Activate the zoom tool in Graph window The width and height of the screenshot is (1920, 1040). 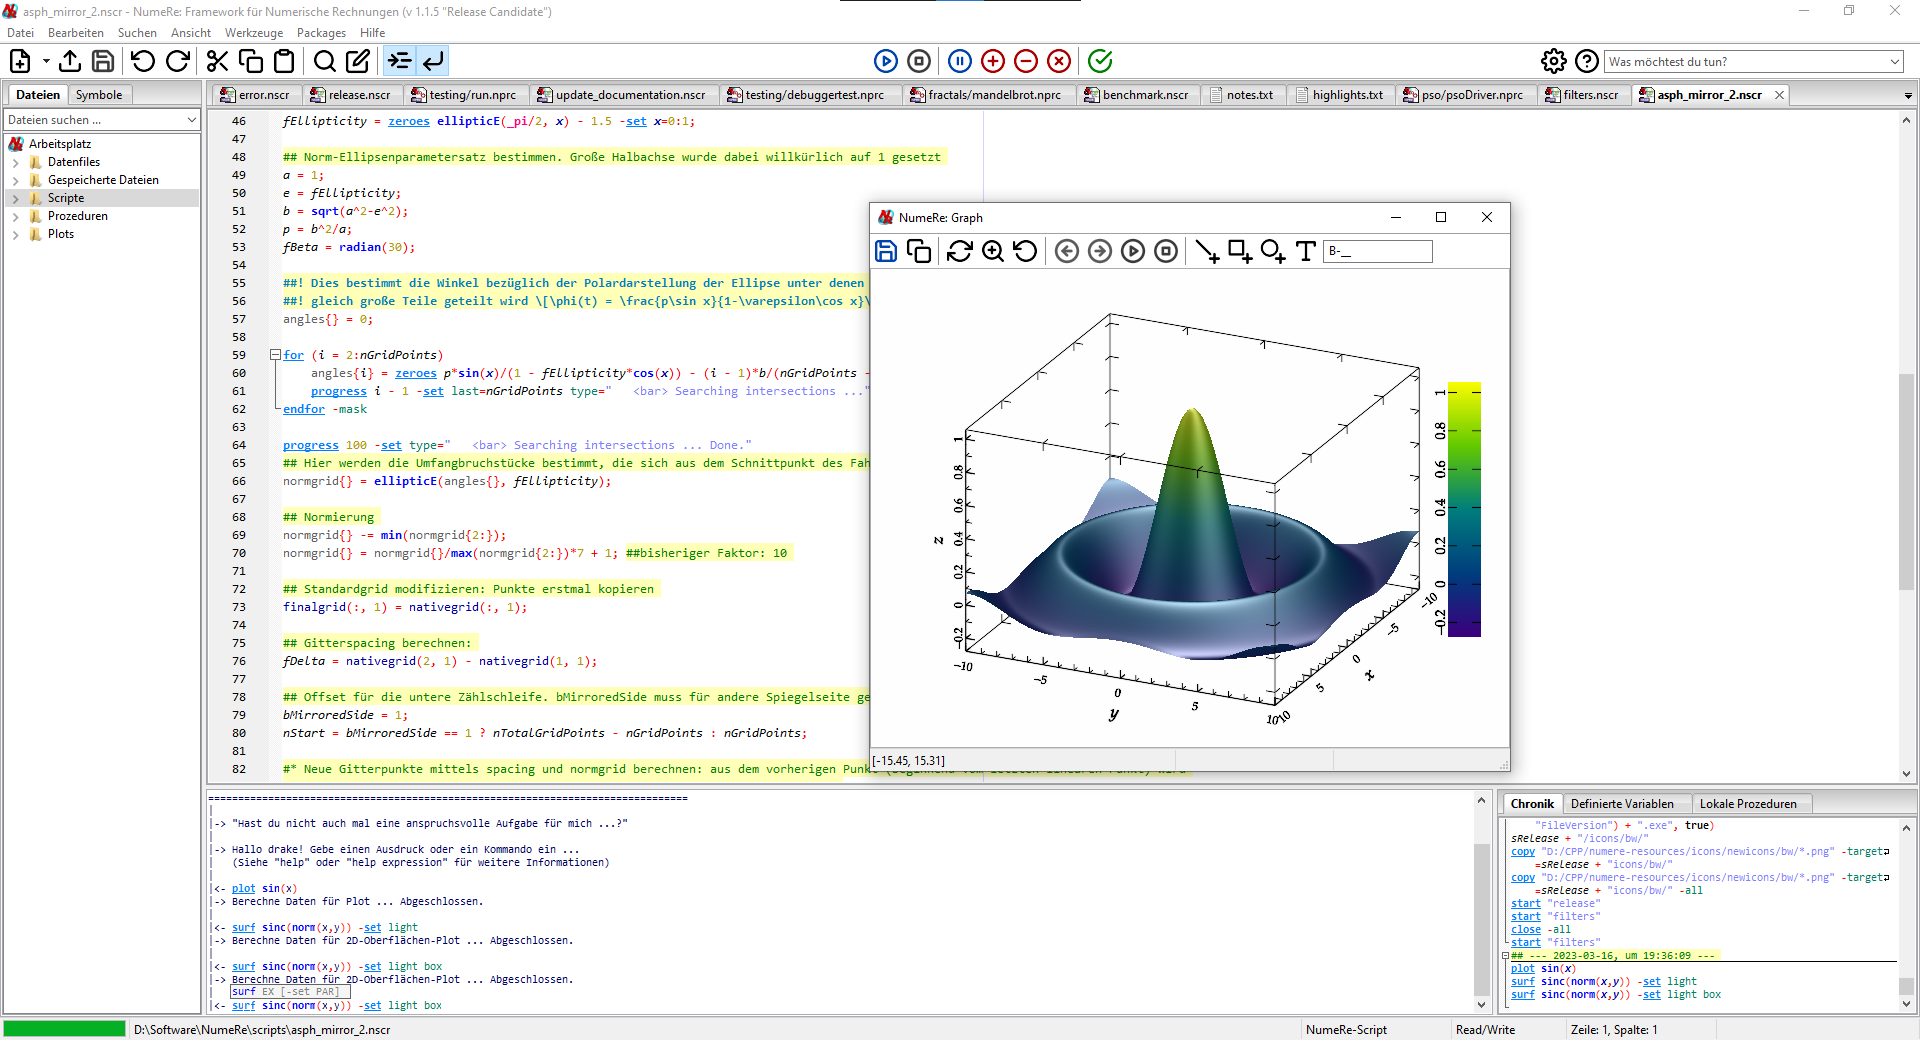[x=992, y=252]
